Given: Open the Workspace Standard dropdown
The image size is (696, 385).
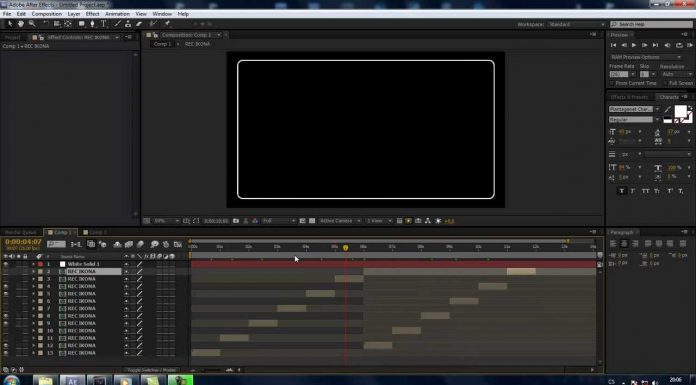Looking at the screenshot, I should (x=576, y=24).
